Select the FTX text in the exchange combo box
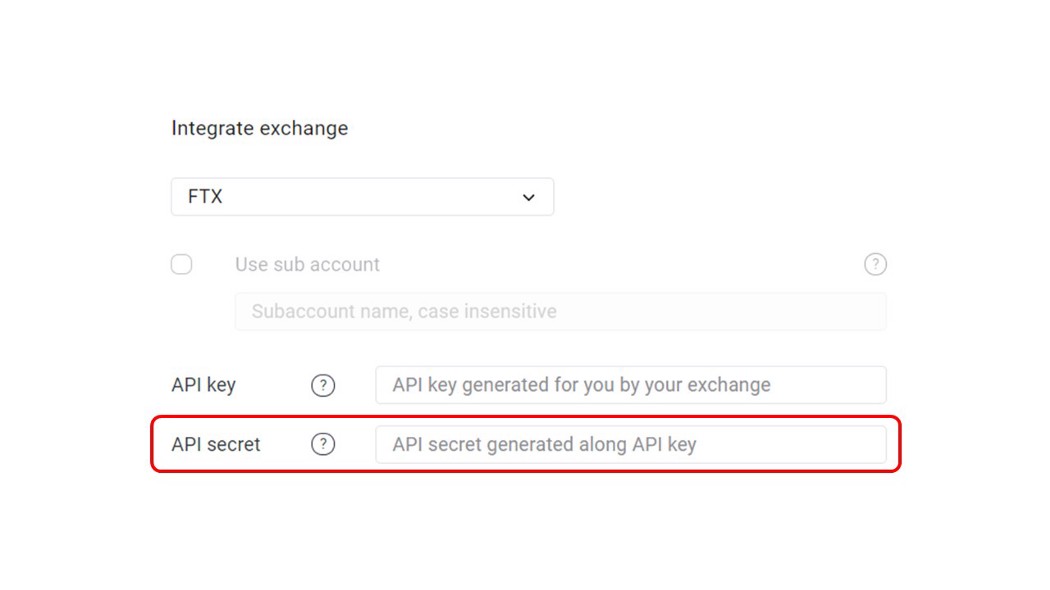This screenshot has height=590, width=1050. coord(205,197)
